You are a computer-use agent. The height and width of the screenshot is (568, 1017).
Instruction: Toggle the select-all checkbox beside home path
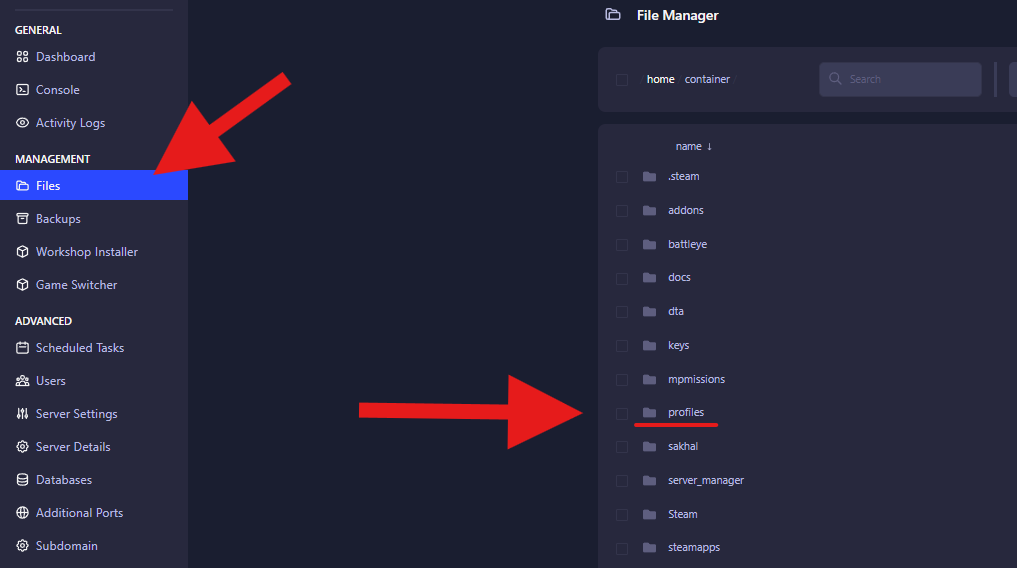tap(622, 80)
